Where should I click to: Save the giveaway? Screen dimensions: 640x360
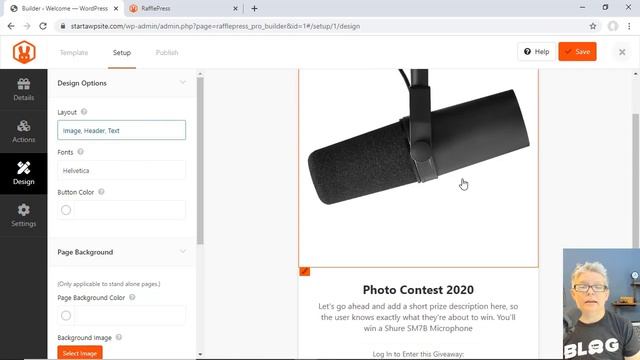coord(578,51)
